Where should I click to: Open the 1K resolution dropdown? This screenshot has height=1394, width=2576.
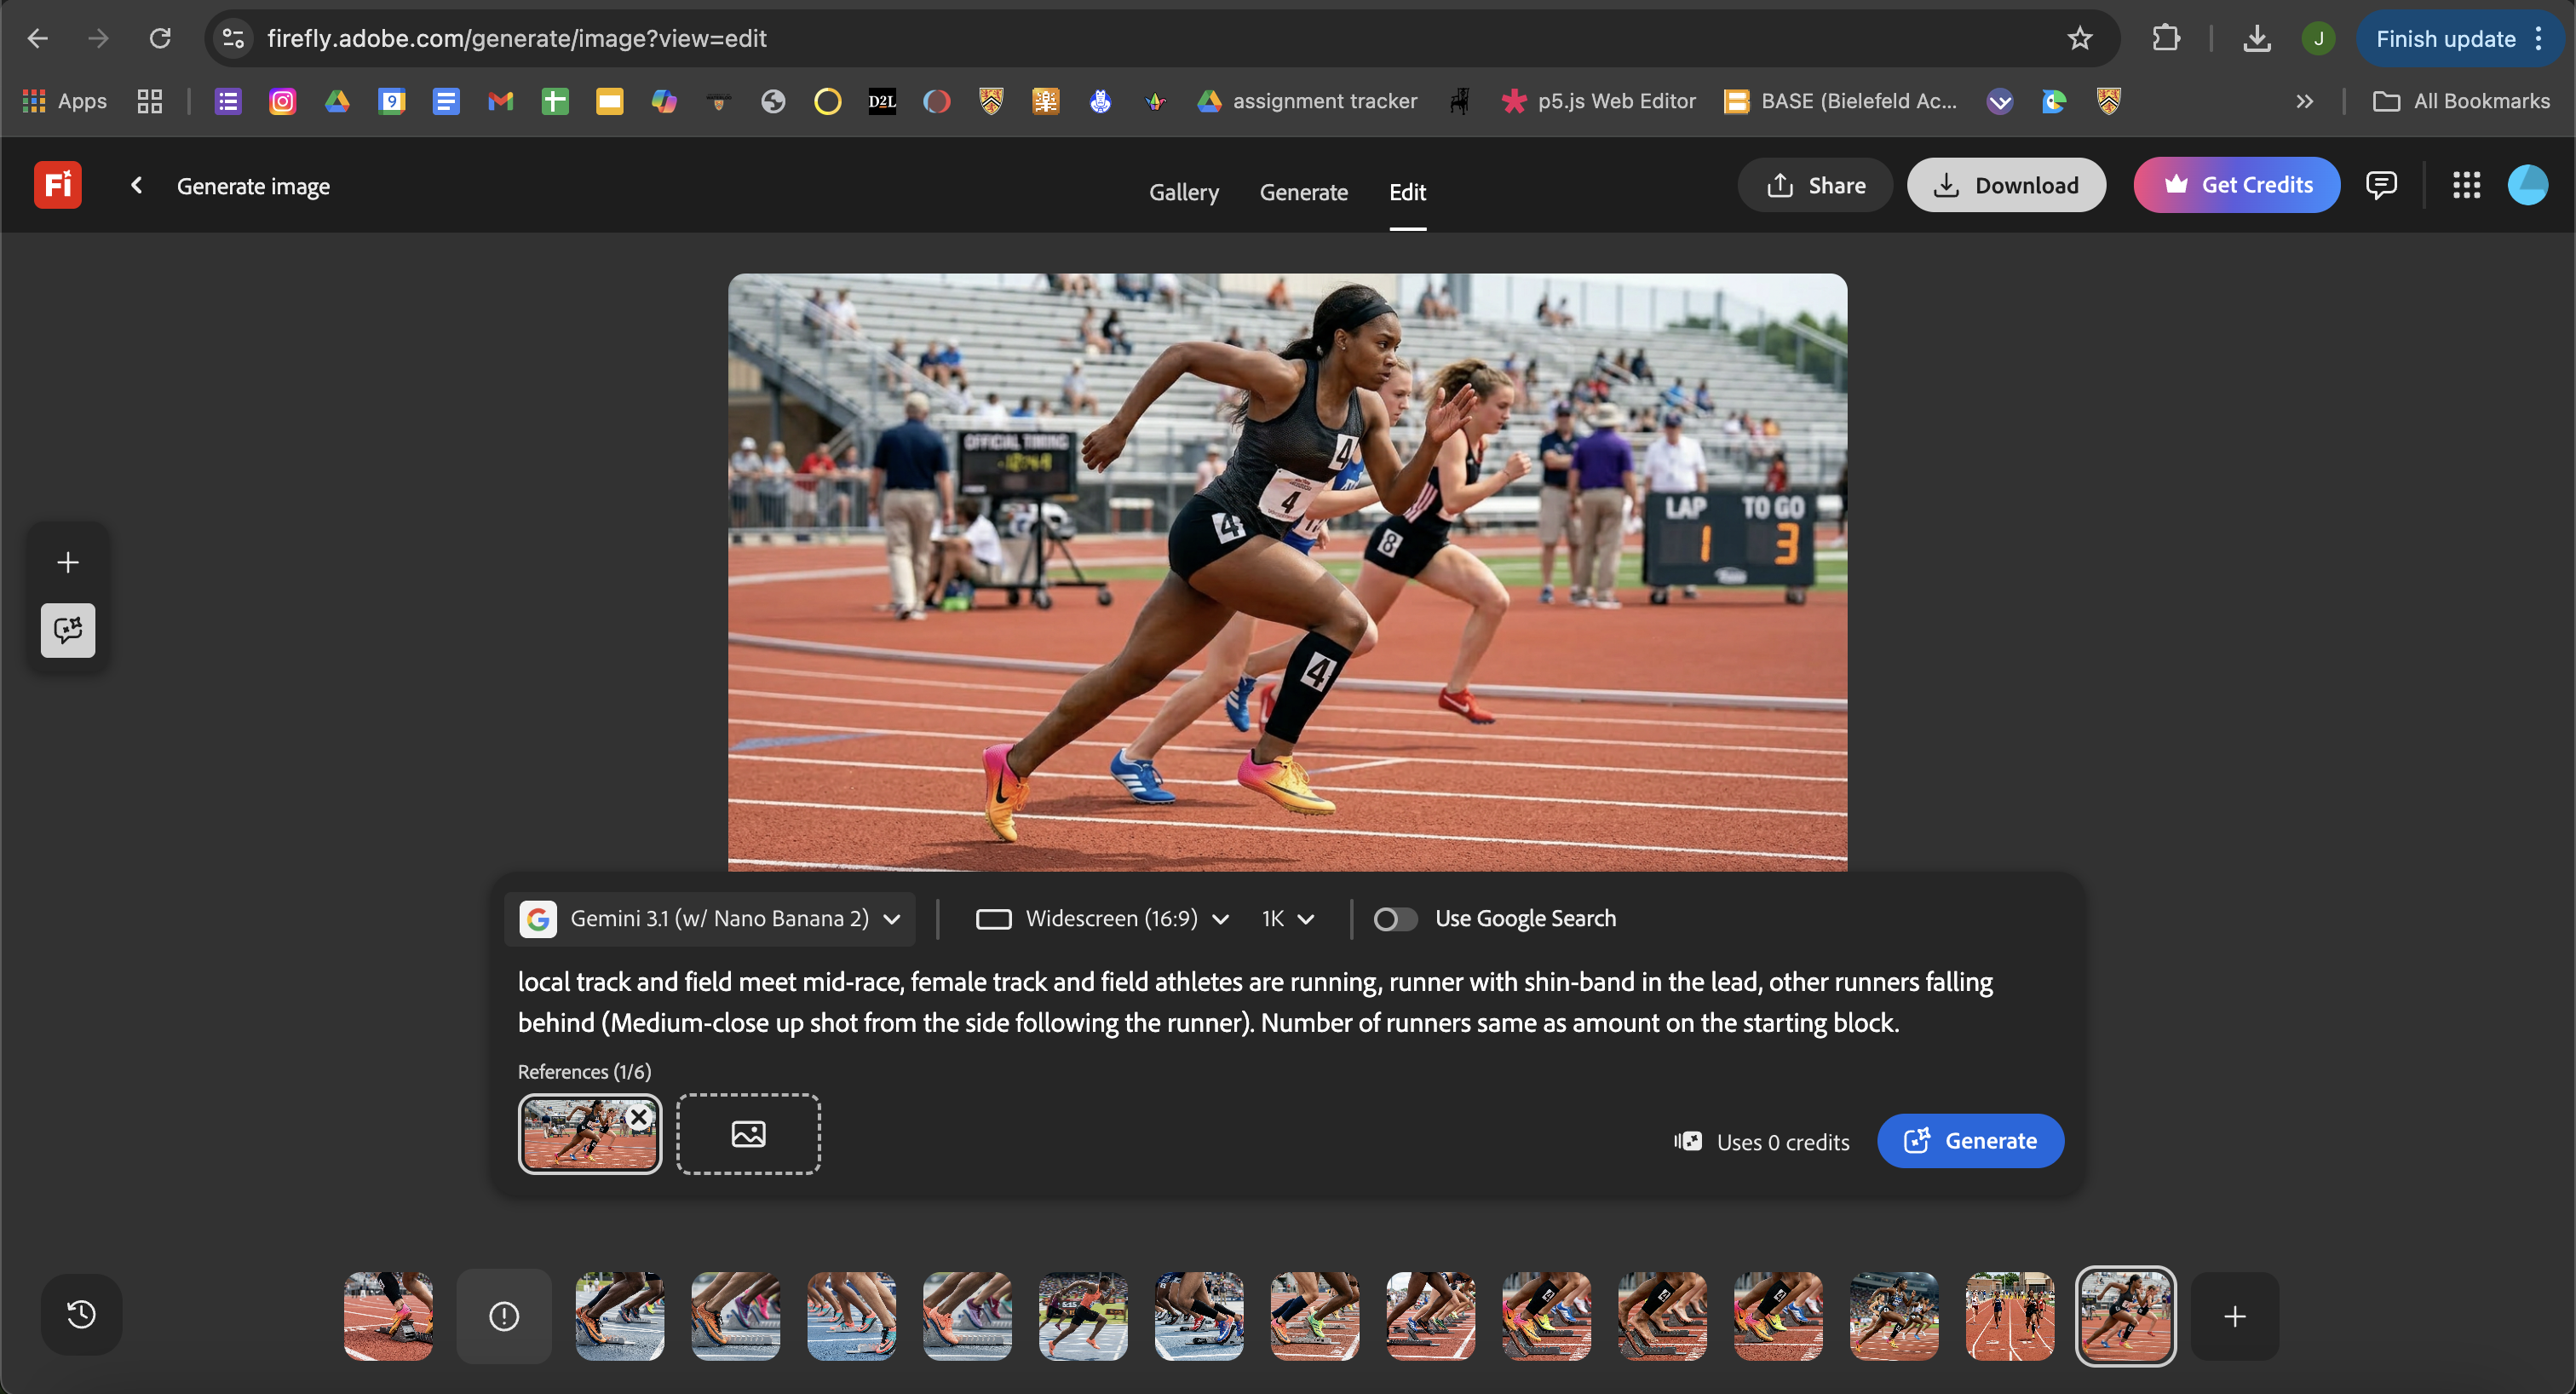coord(1288,918)
